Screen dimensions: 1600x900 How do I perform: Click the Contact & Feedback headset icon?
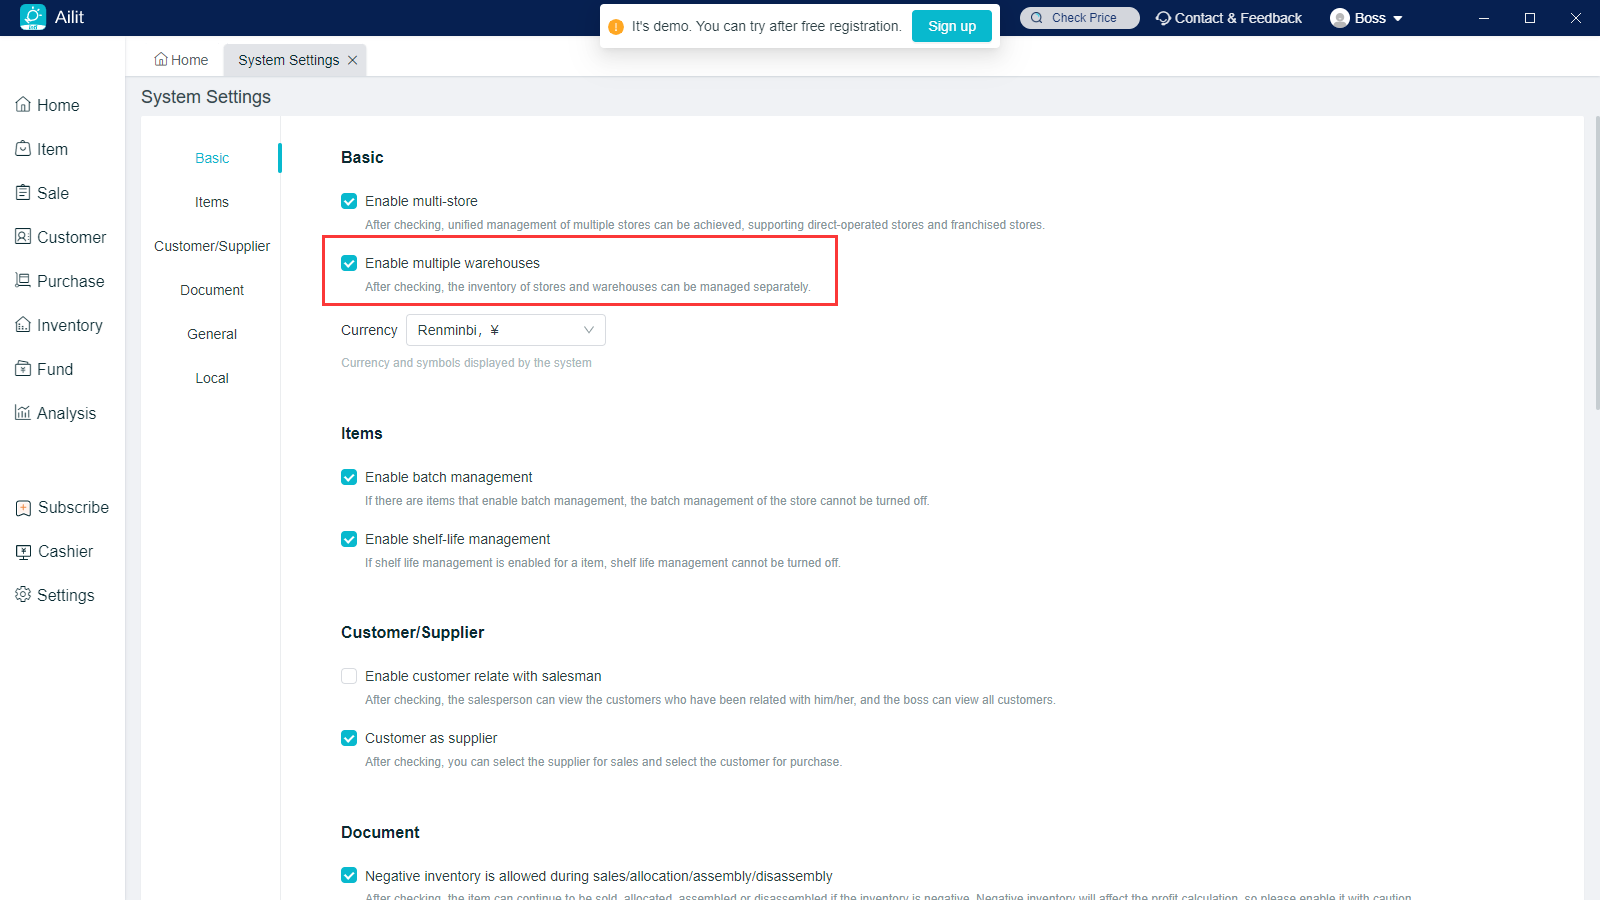tap(1163, 18)
